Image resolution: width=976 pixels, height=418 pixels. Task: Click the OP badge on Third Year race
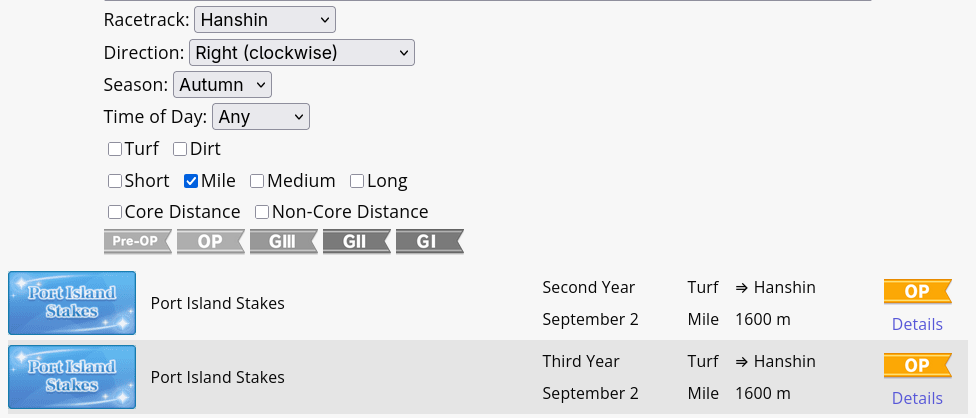coord(917,365)
